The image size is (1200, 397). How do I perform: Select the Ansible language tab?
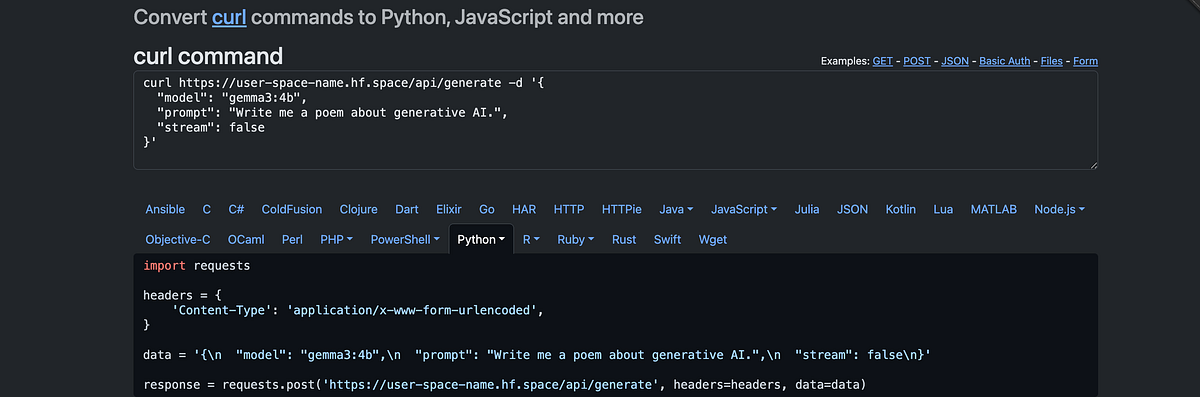coord(165,209)
